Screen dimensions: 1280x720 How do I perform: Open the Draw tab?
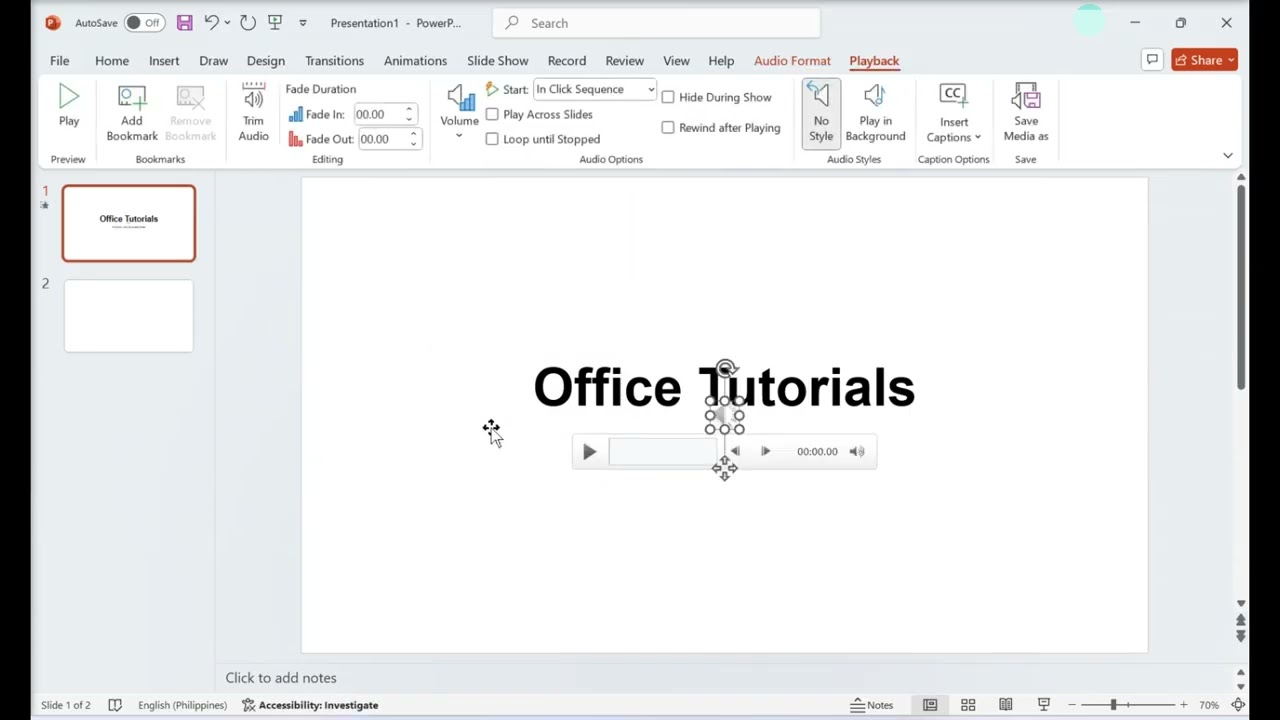(213, 60)
